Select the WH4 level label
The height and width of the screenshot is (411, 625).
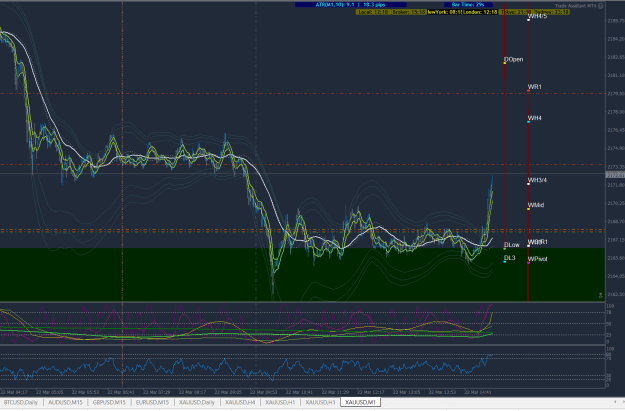pyautogui.click(x=535, y=118)
